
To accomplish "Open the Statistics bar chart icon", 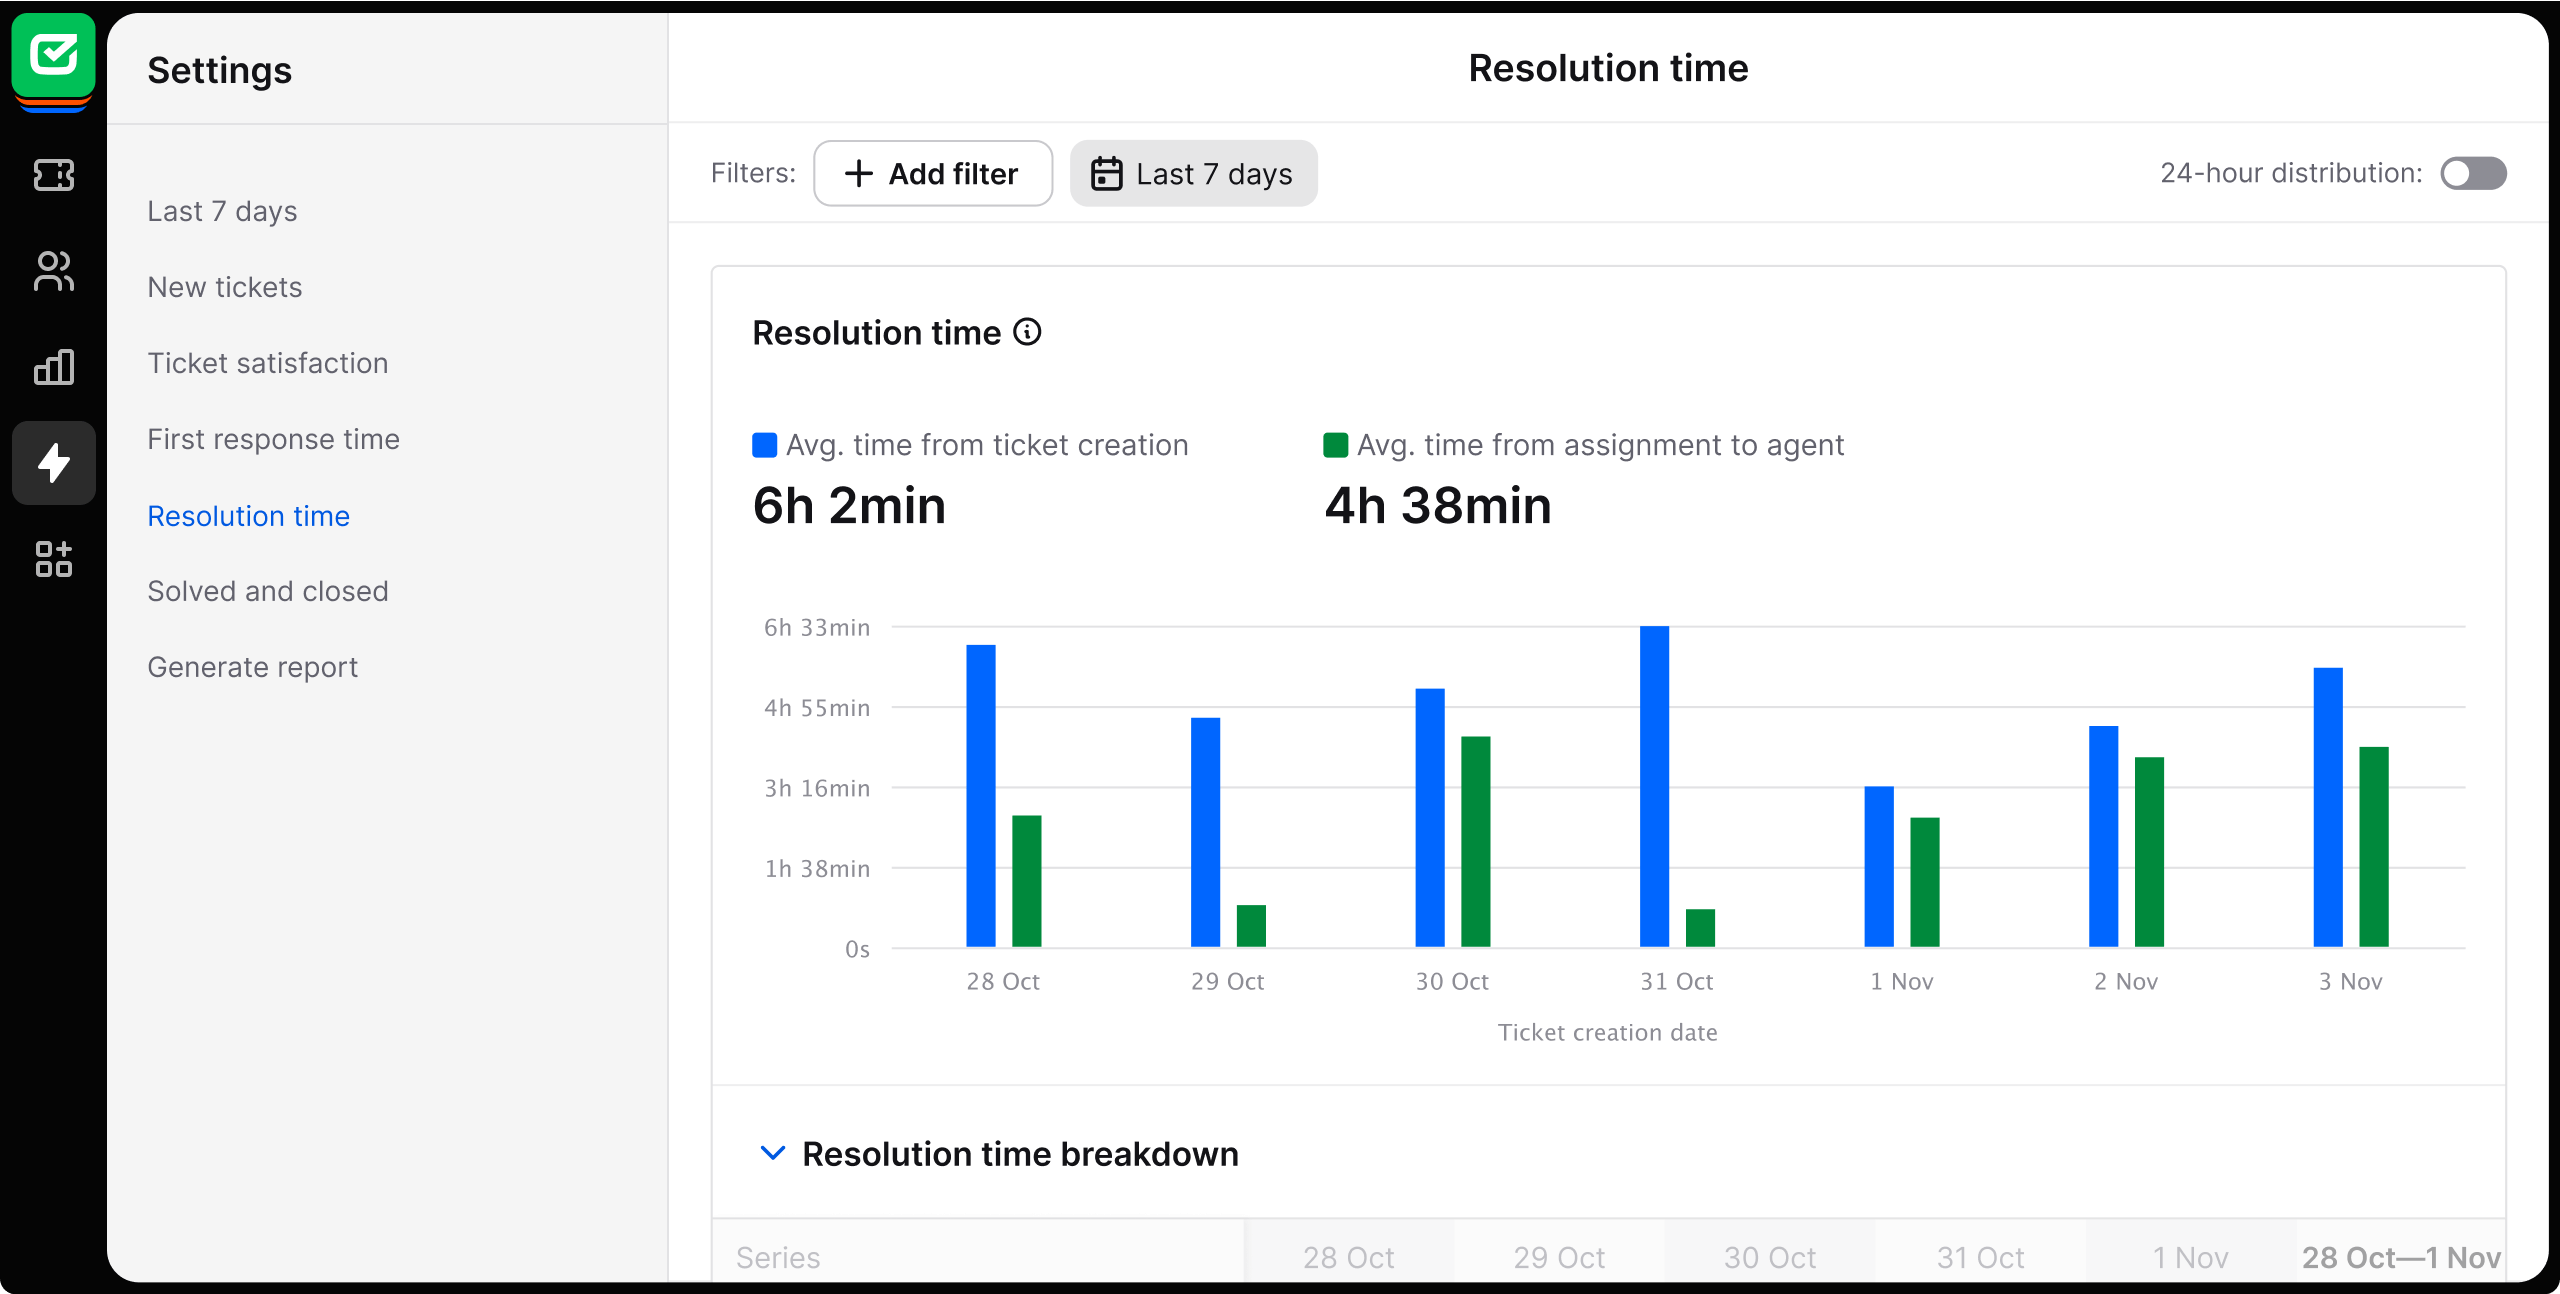I will coord(53,367).
